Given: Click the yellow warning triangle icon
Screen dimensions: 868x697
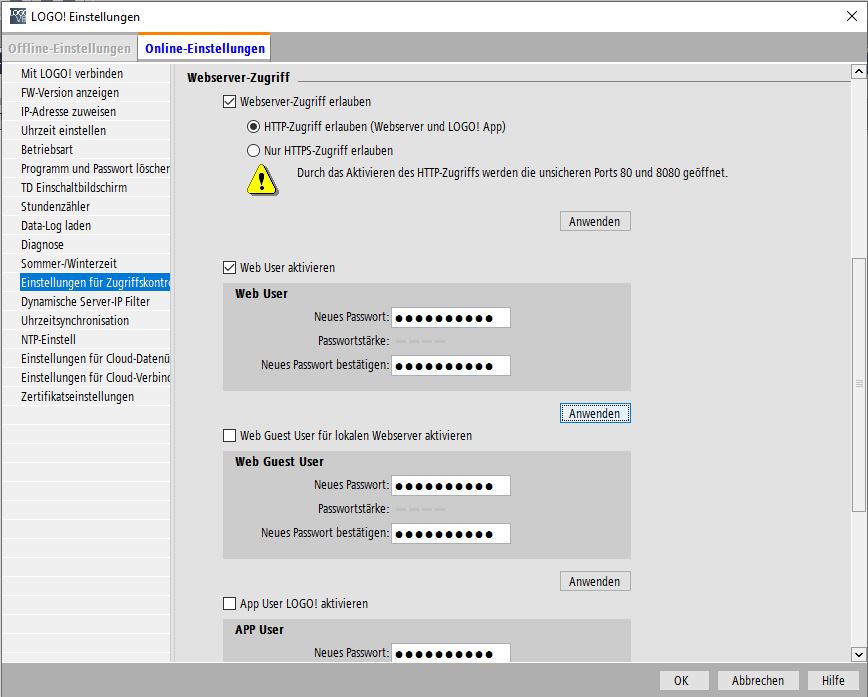Looking at the screenshot, I should 262,180.
